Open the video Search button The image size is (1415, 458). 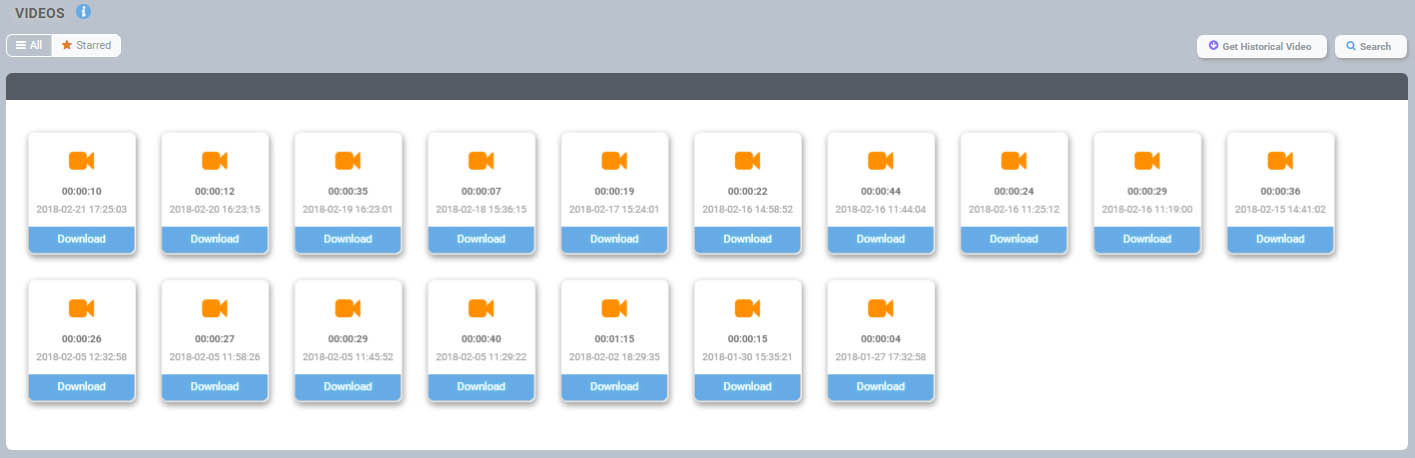pyautogui.click(x=1370, y=46)
